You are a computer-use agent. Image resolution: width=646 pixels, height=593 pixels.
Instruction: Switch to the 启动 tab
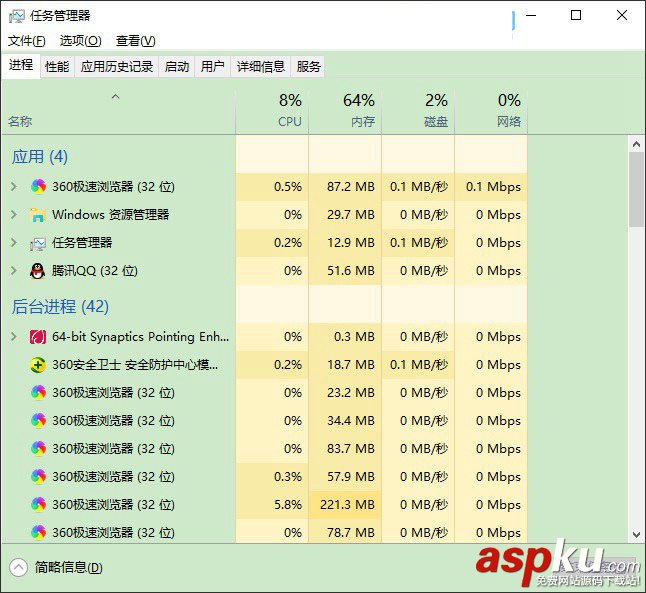click(x=177, y=66)
